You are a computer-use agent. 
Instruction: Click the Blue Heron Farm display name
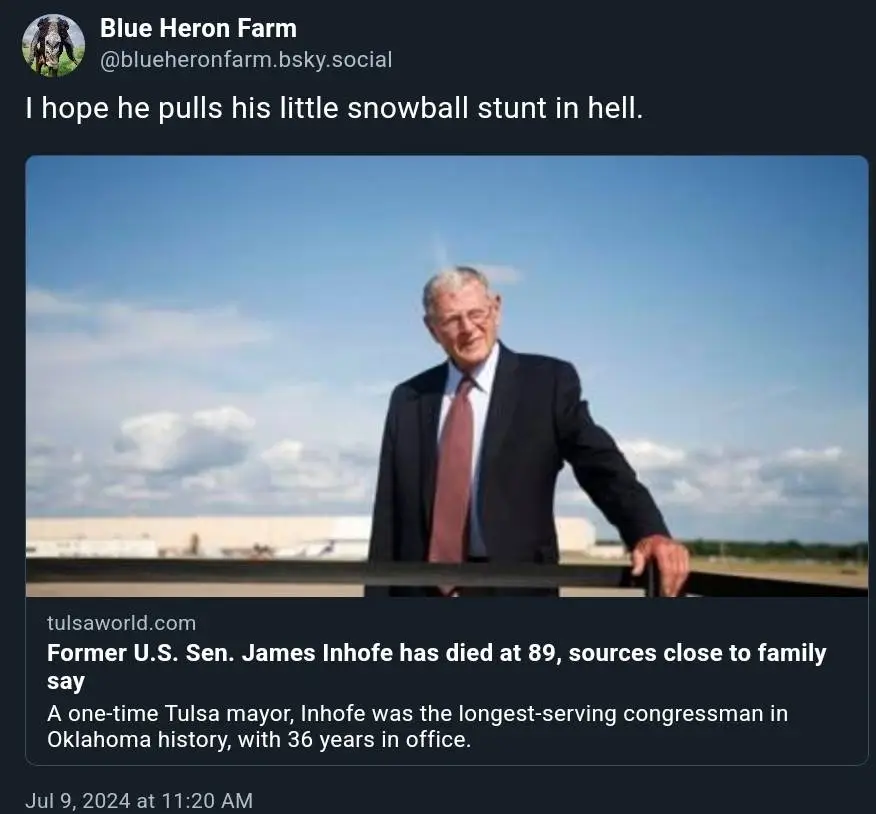tap(198, 28)
